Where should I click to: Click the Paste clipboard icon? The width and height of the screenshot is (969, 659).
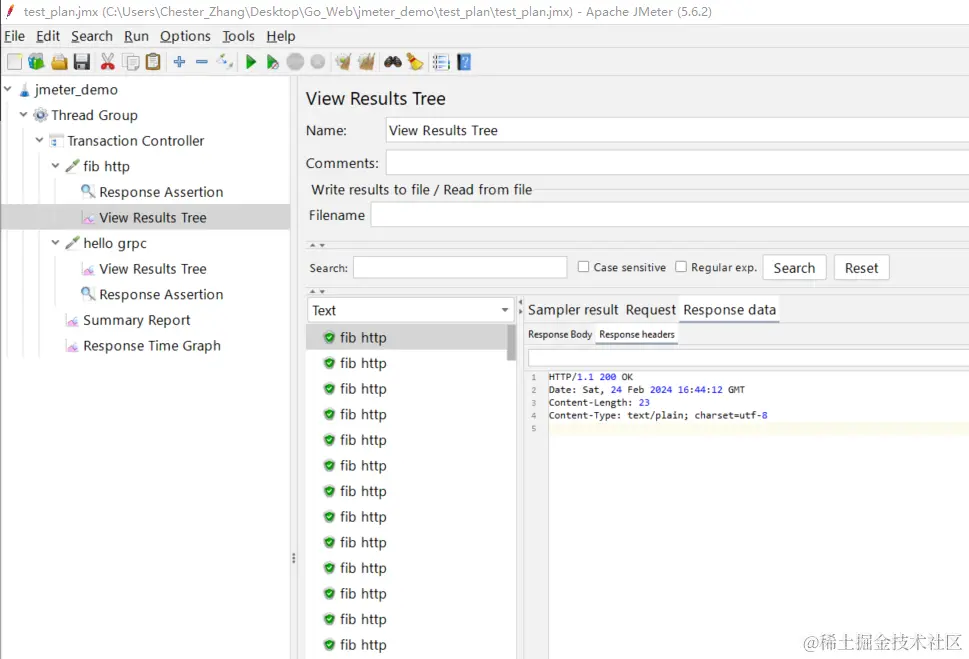(153, 62)
